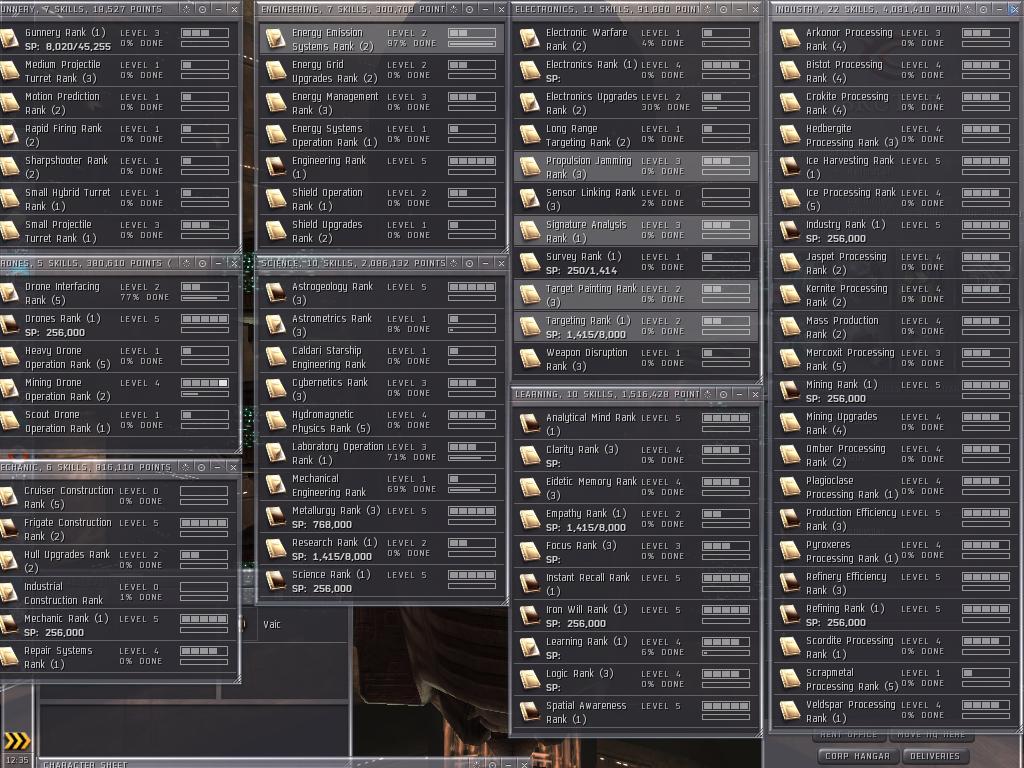Select the Production Efficiency Rank skill
Screen dimensions: 1024x768
click(x=896, y=519)
